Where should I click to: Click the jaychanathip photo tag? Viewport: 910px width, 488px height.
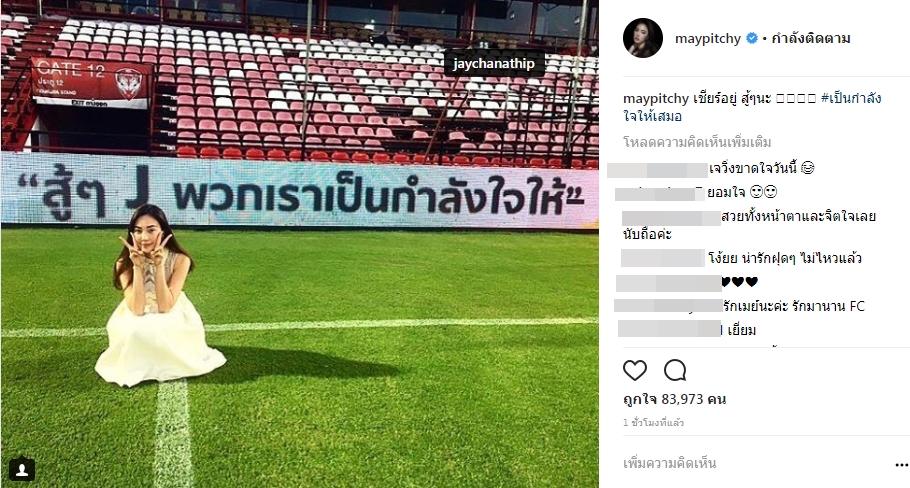[494, 64]
